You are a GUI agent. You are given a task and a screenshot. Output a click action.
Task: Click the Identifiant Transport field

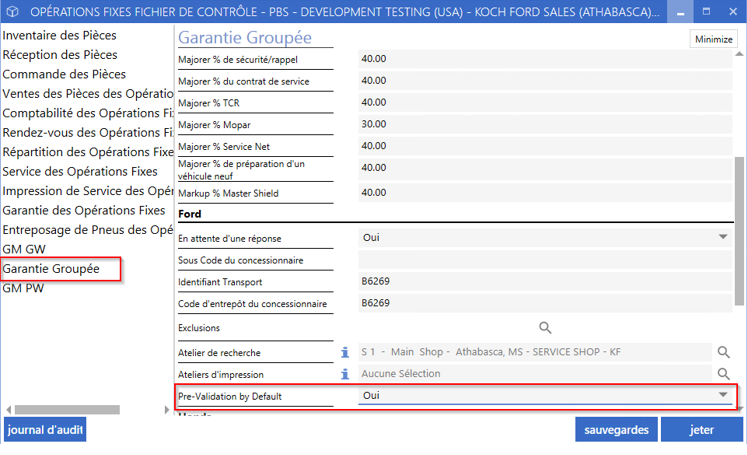(x=545, y=282)
